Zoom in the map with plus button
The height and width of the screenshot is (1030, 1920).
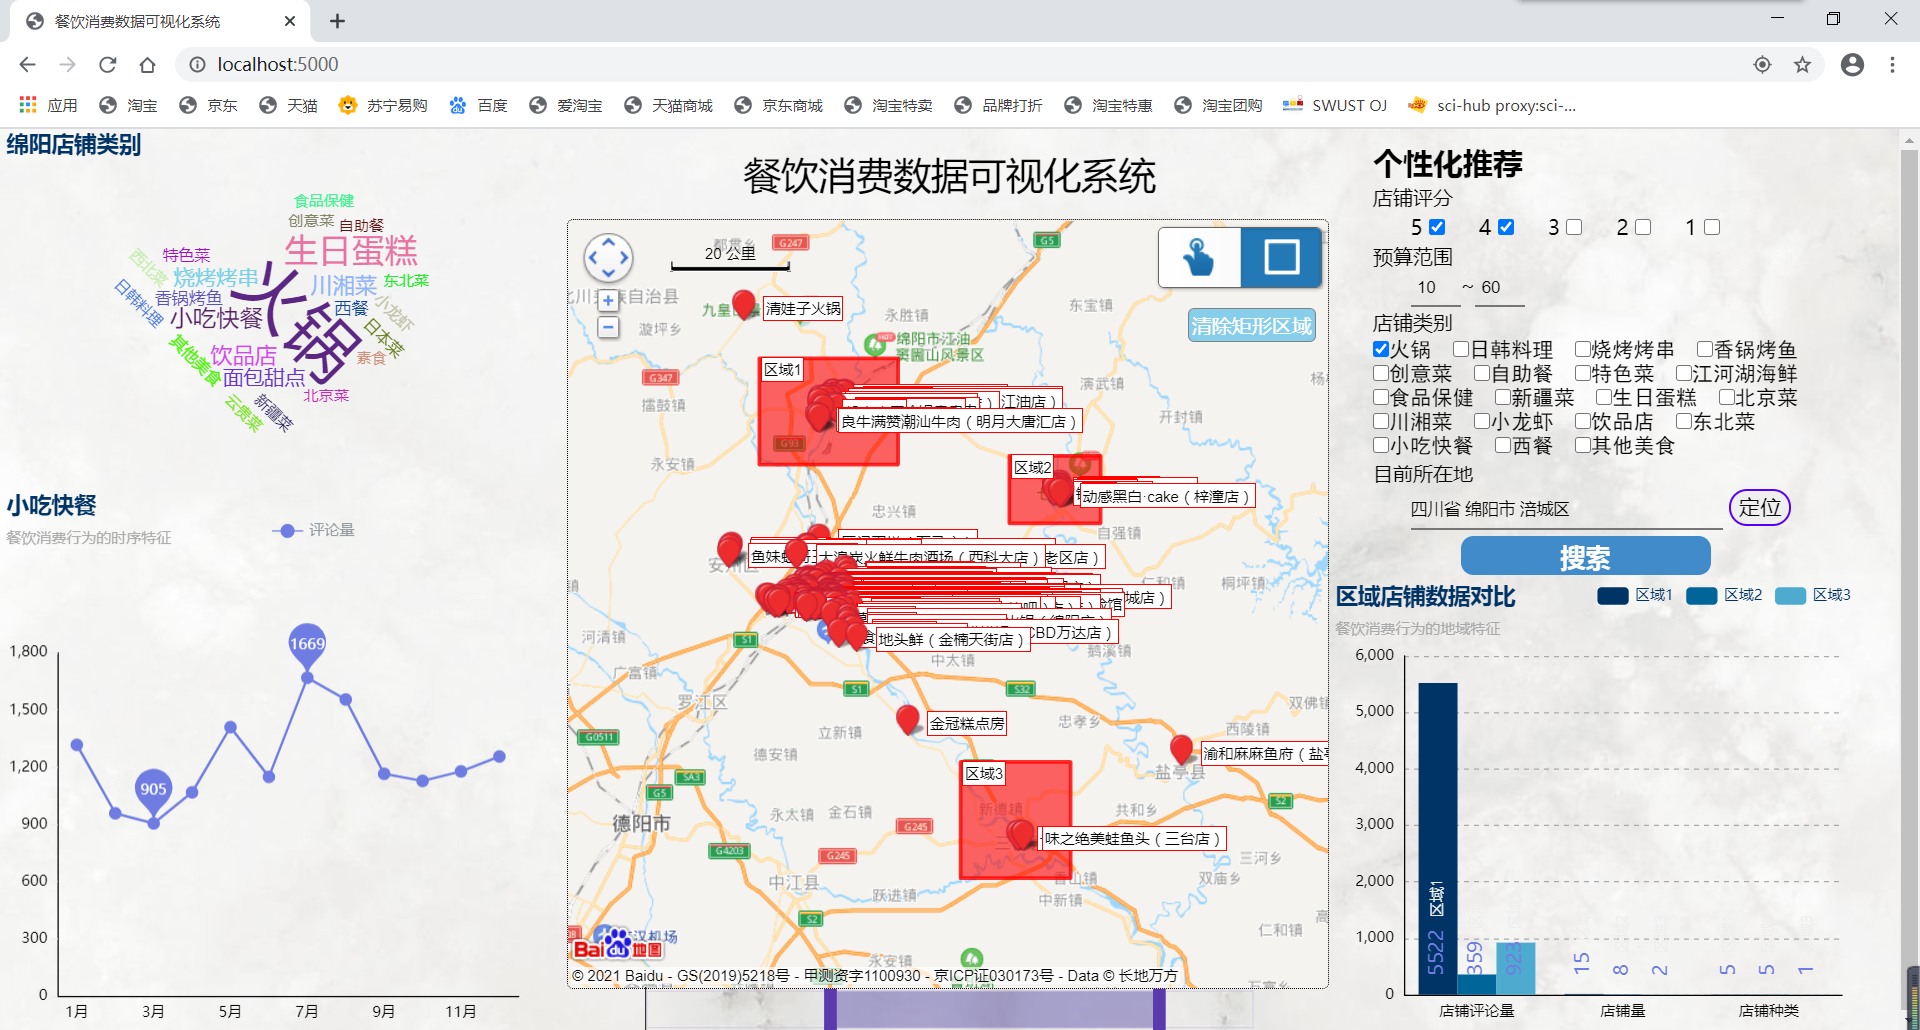(x=608, y=300)
